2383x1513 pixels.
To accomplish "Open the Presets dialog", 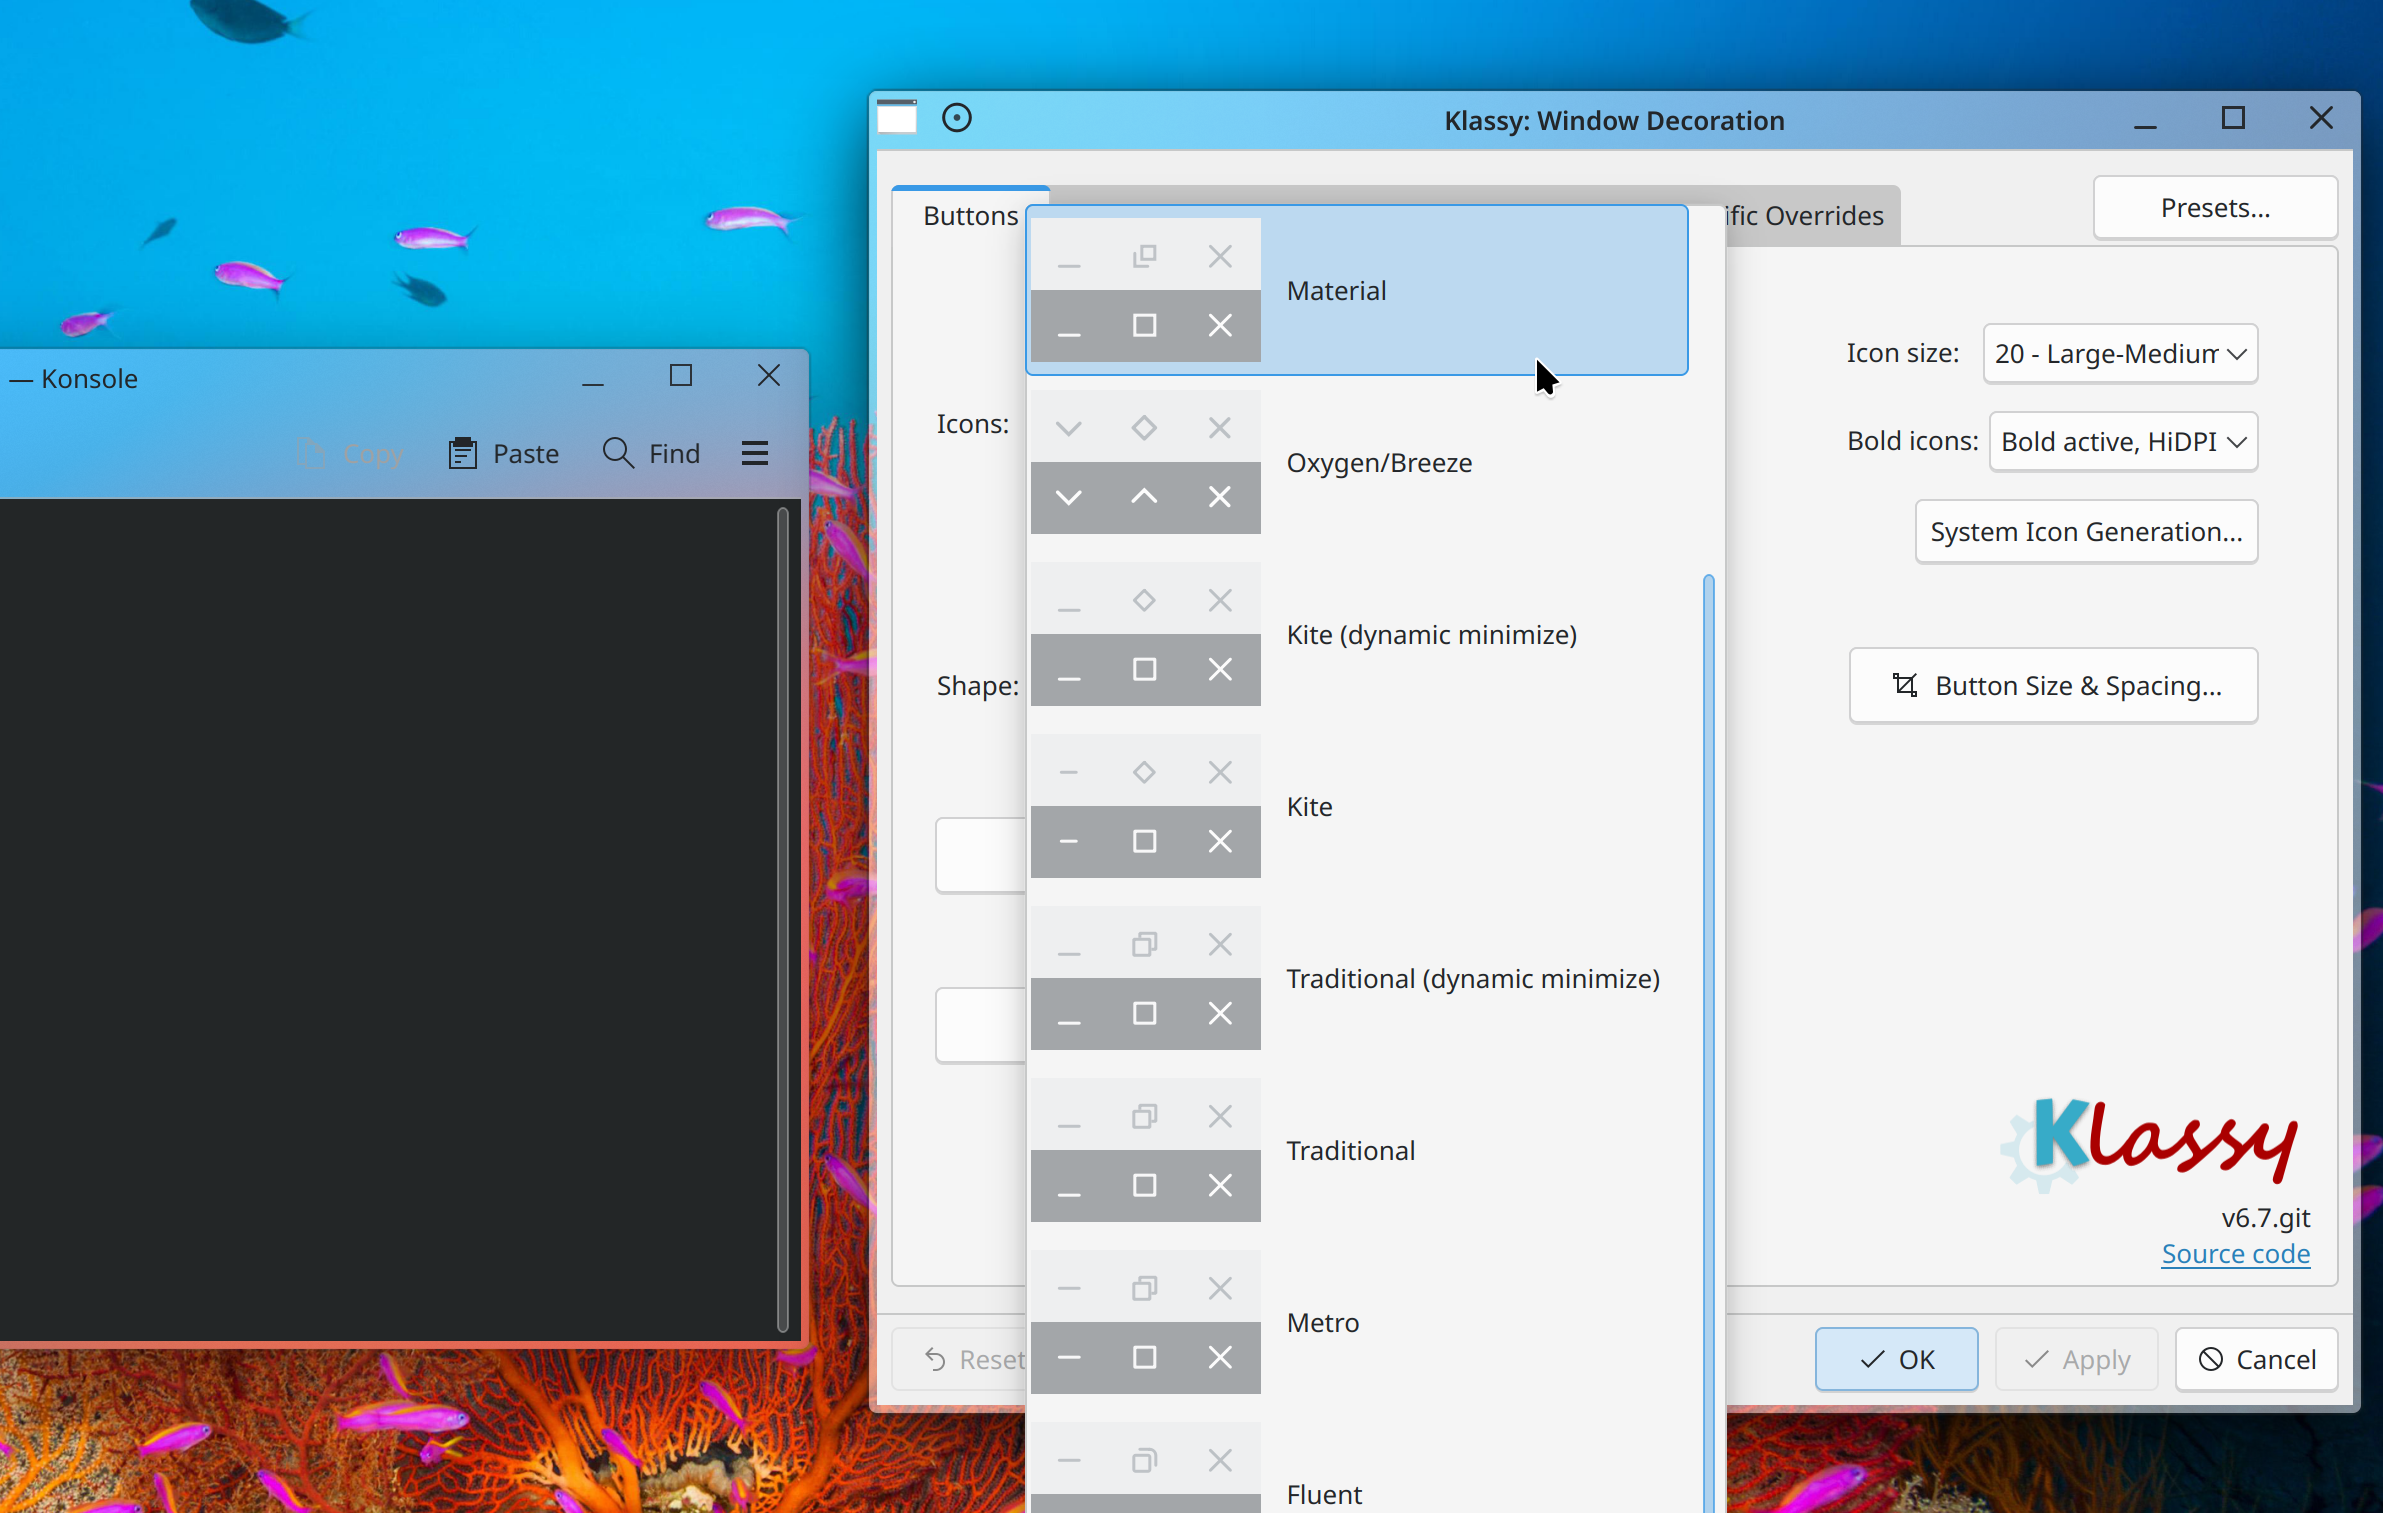I will tap(2215, 208).
